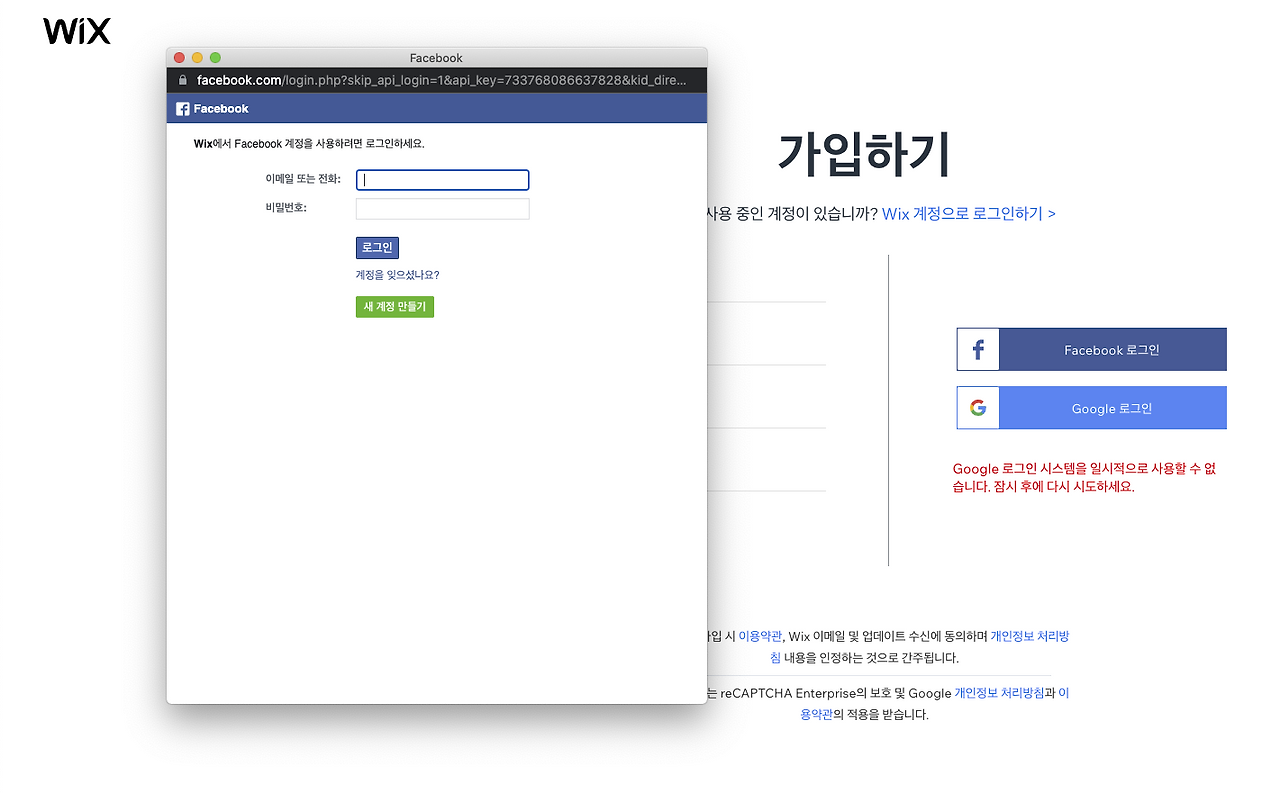
Task: Click the Wix에서 Facebook 계정 instruction text
Action: coord(309,144)
